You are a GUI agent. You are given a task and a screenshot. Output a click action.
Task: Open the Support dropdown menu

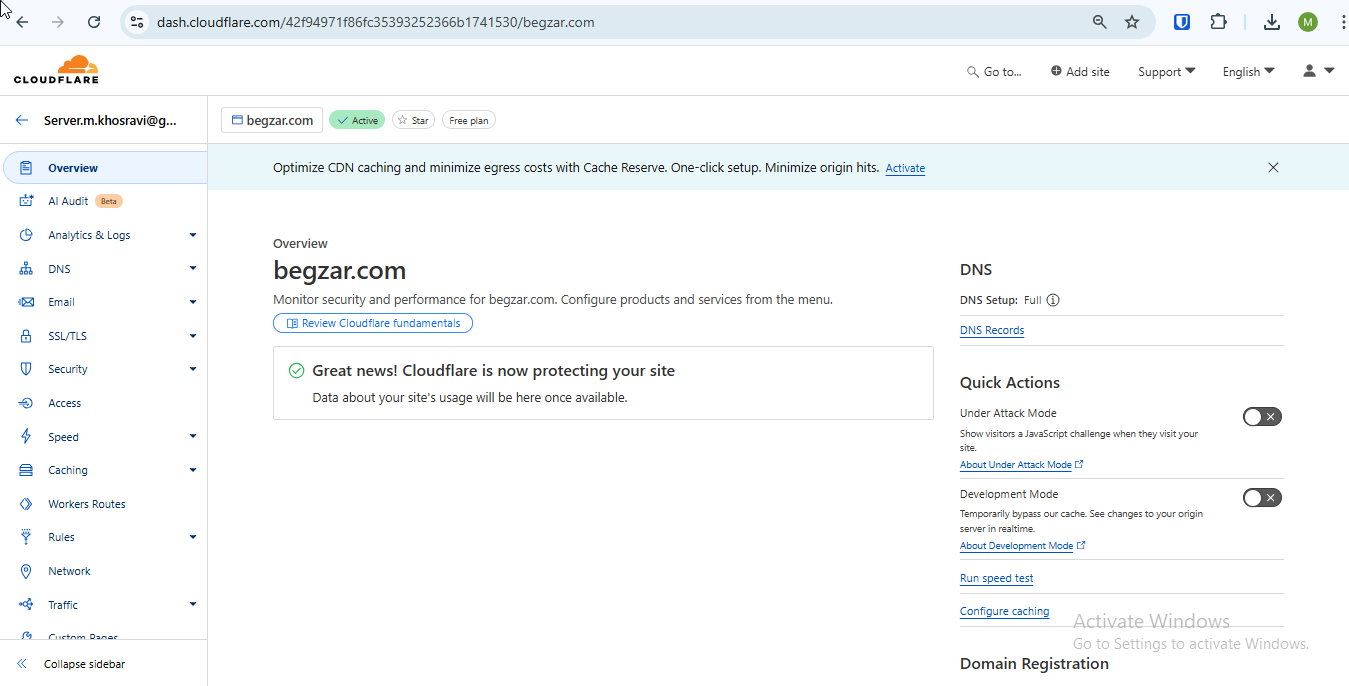(1166, 72)
